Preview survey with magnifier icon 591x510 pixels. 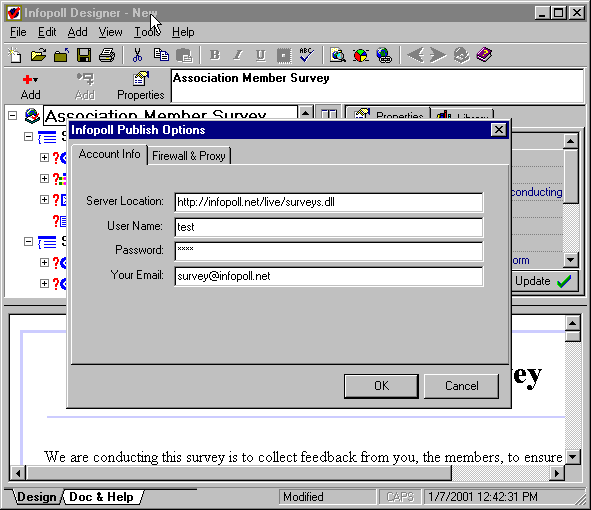point(338,55)
